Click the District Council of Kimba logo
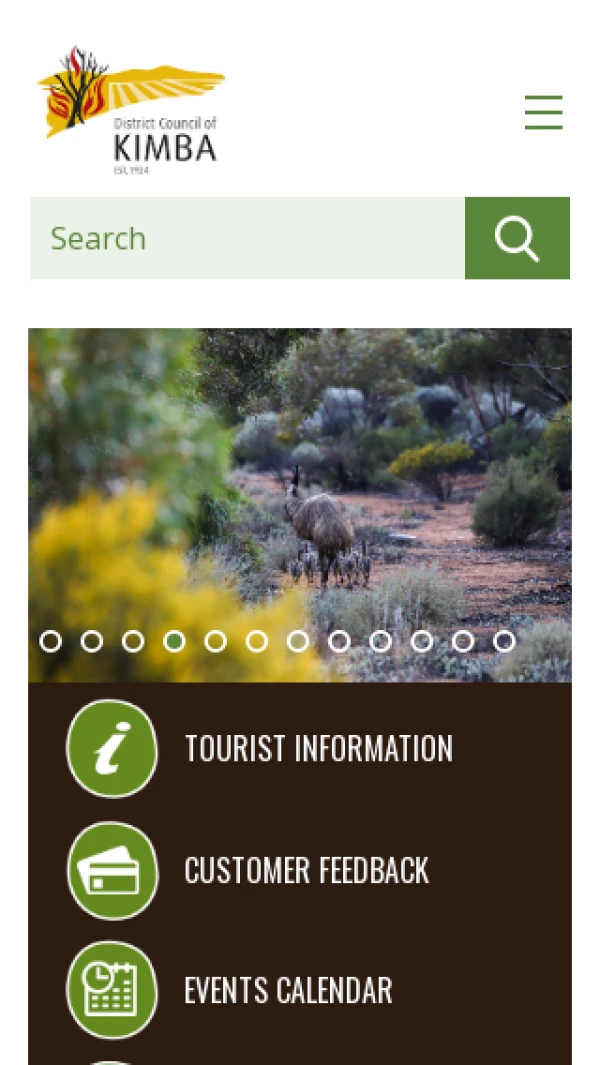The image size is (600, 1065). click(x=130, y=109)
